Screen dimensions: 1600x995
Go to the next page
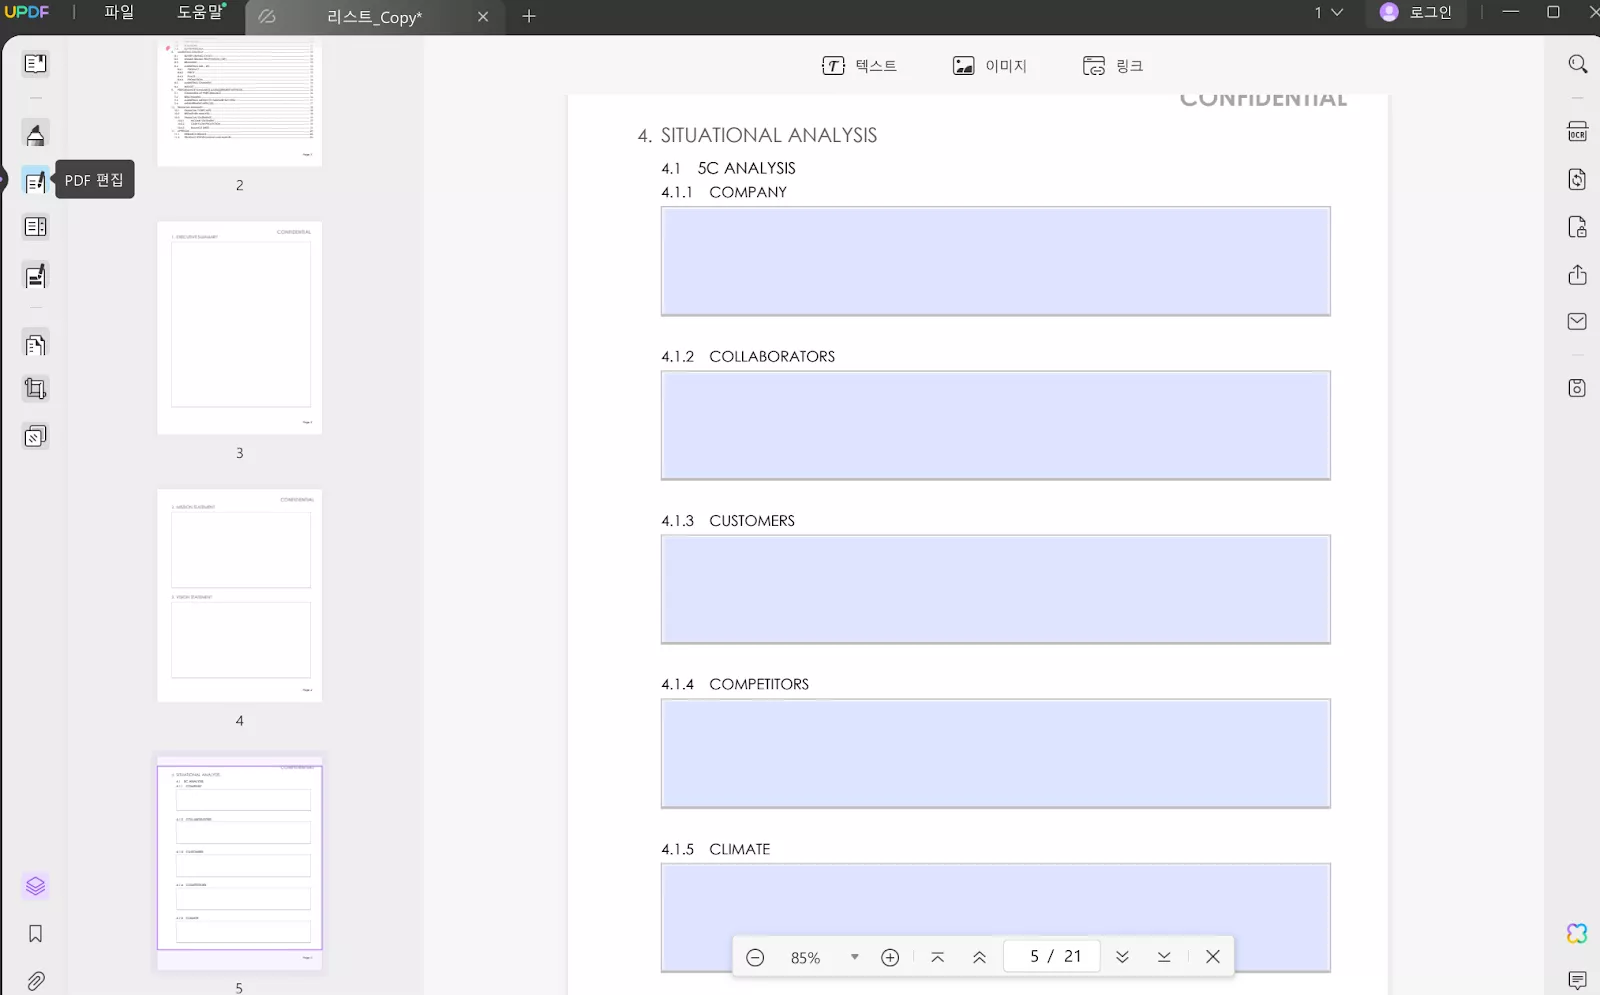click(x=1122, y=957)
